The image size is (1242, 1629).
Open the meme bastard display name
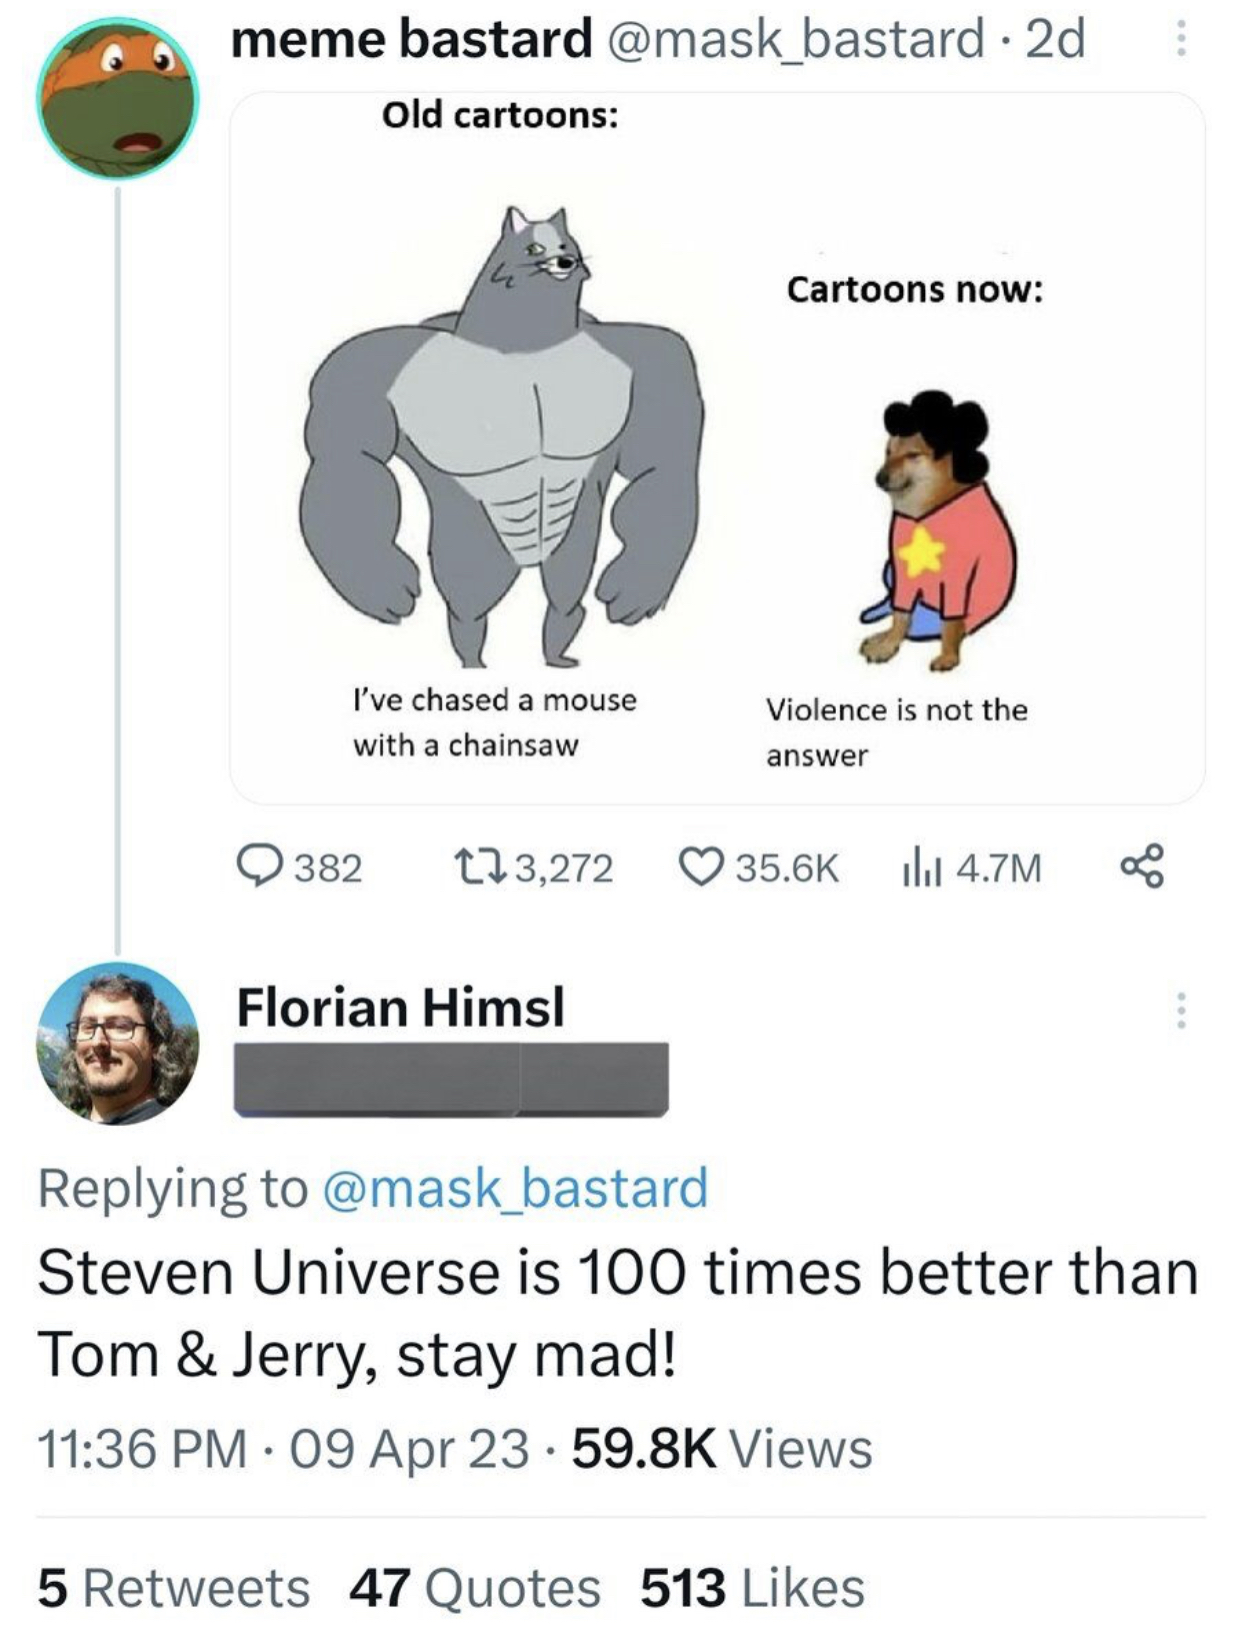tap(412, 40)
